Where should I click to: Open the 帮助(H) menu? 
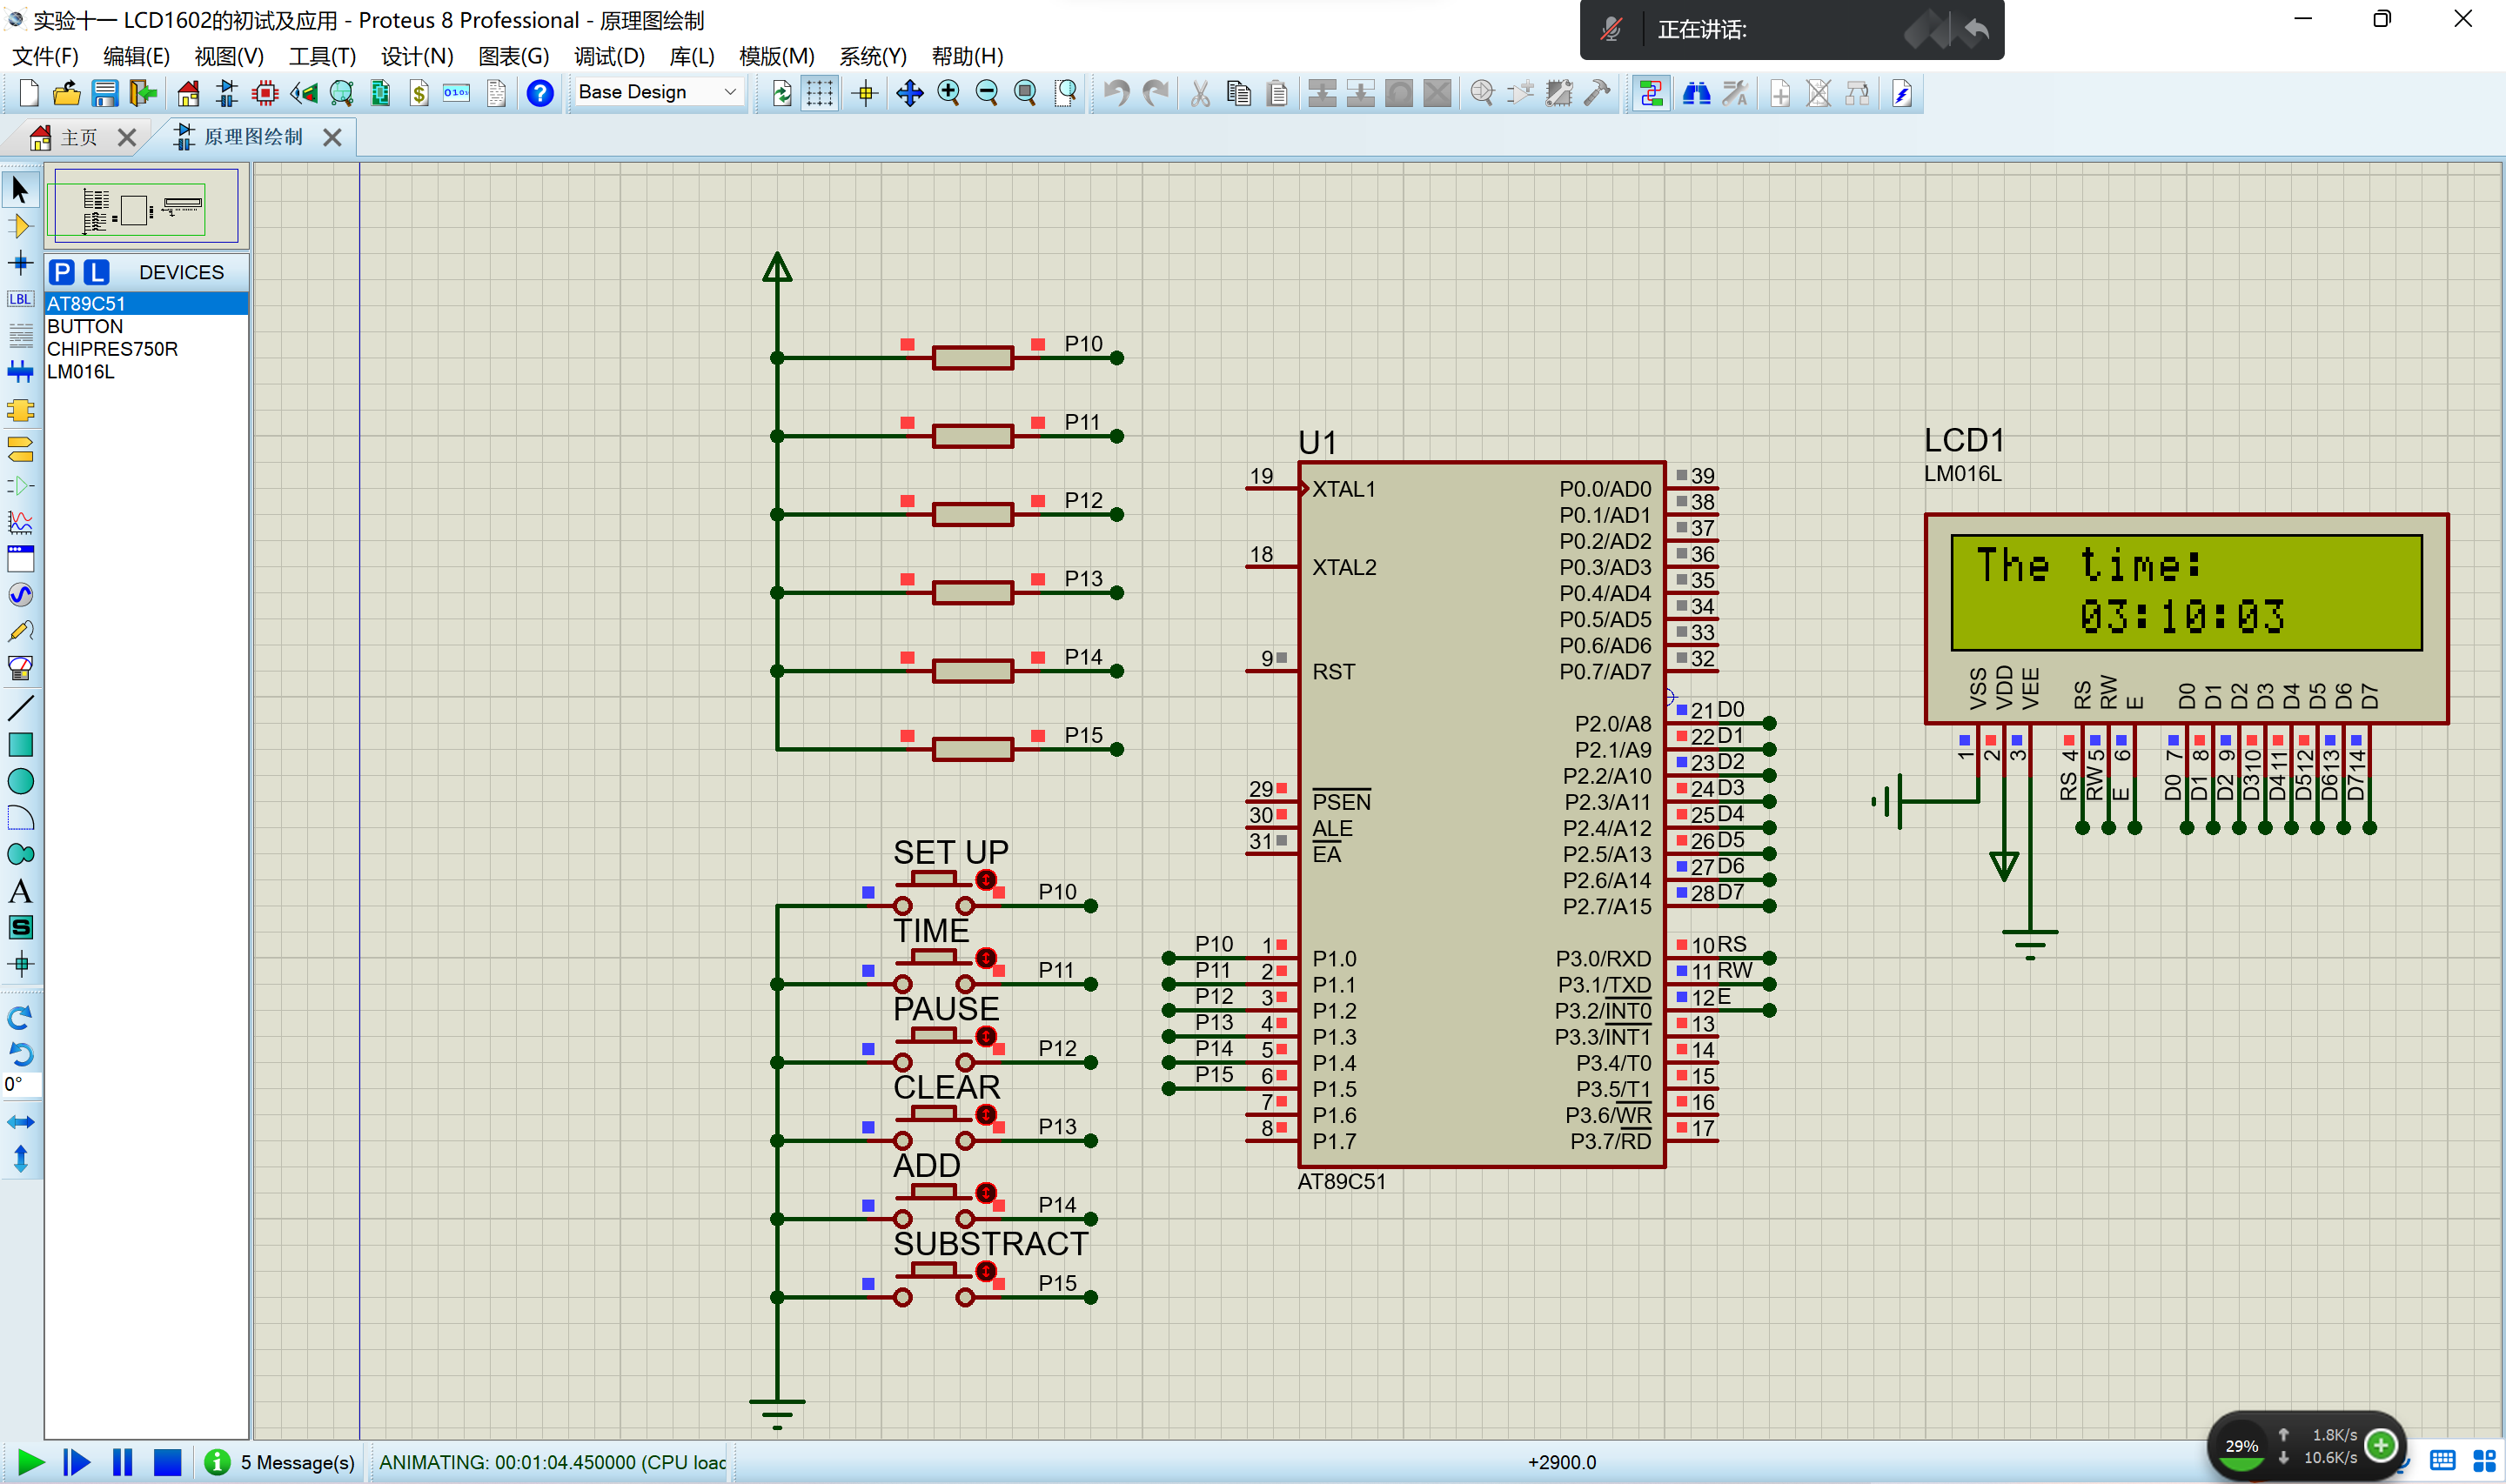point(967,56)
